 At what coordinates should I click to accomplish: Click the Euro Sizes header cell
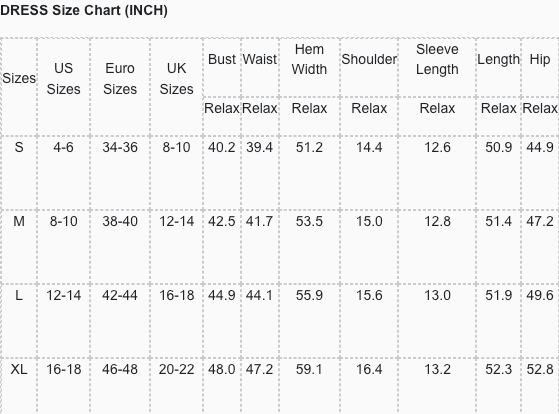pyautogui.click(x=120, y=78)
